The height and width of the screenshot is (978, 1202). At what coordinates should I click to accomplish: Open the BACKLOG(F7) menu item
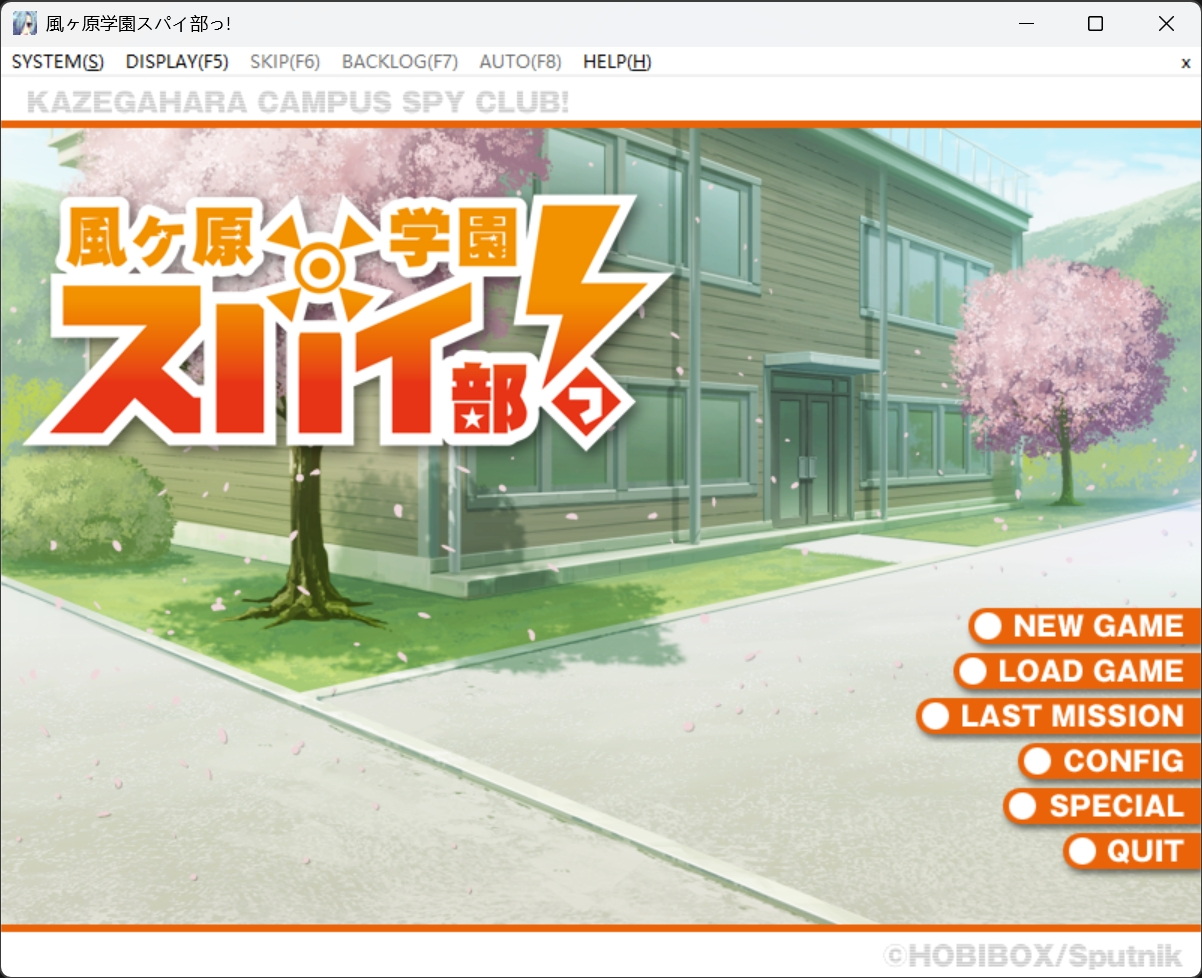pos(399,62)
